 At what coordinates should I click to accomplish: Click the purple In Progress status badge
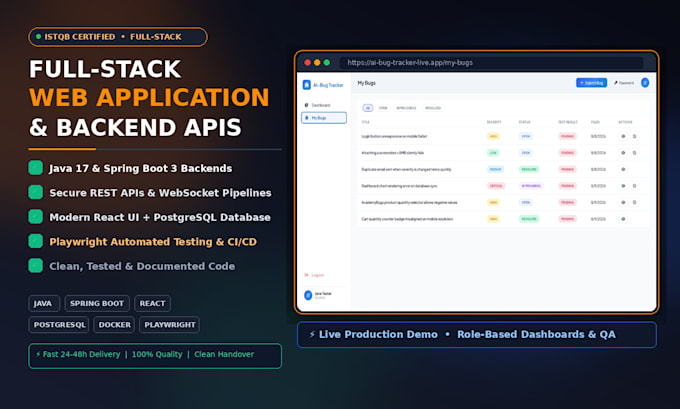[x=531, y=186]
